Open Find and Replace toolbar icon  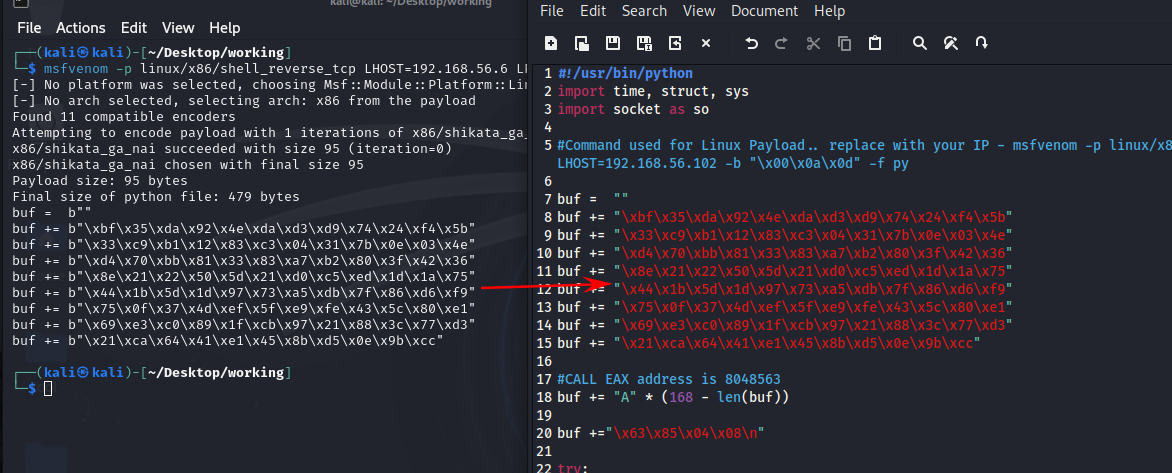coord(951,43)
